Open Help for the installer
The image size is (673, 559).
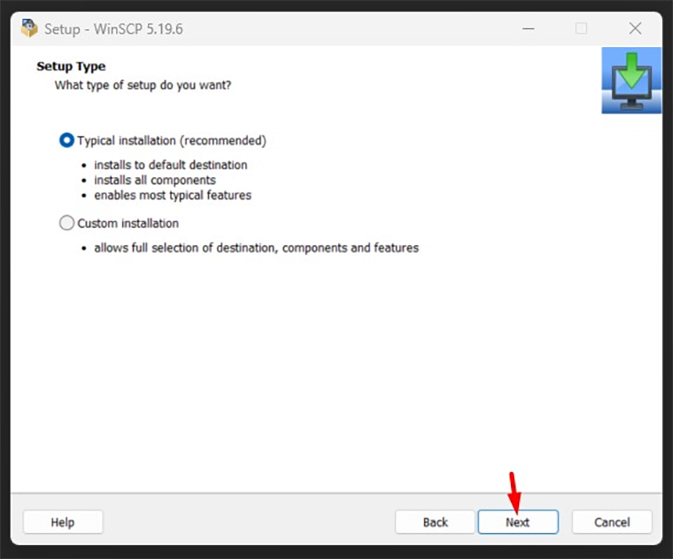63,522
